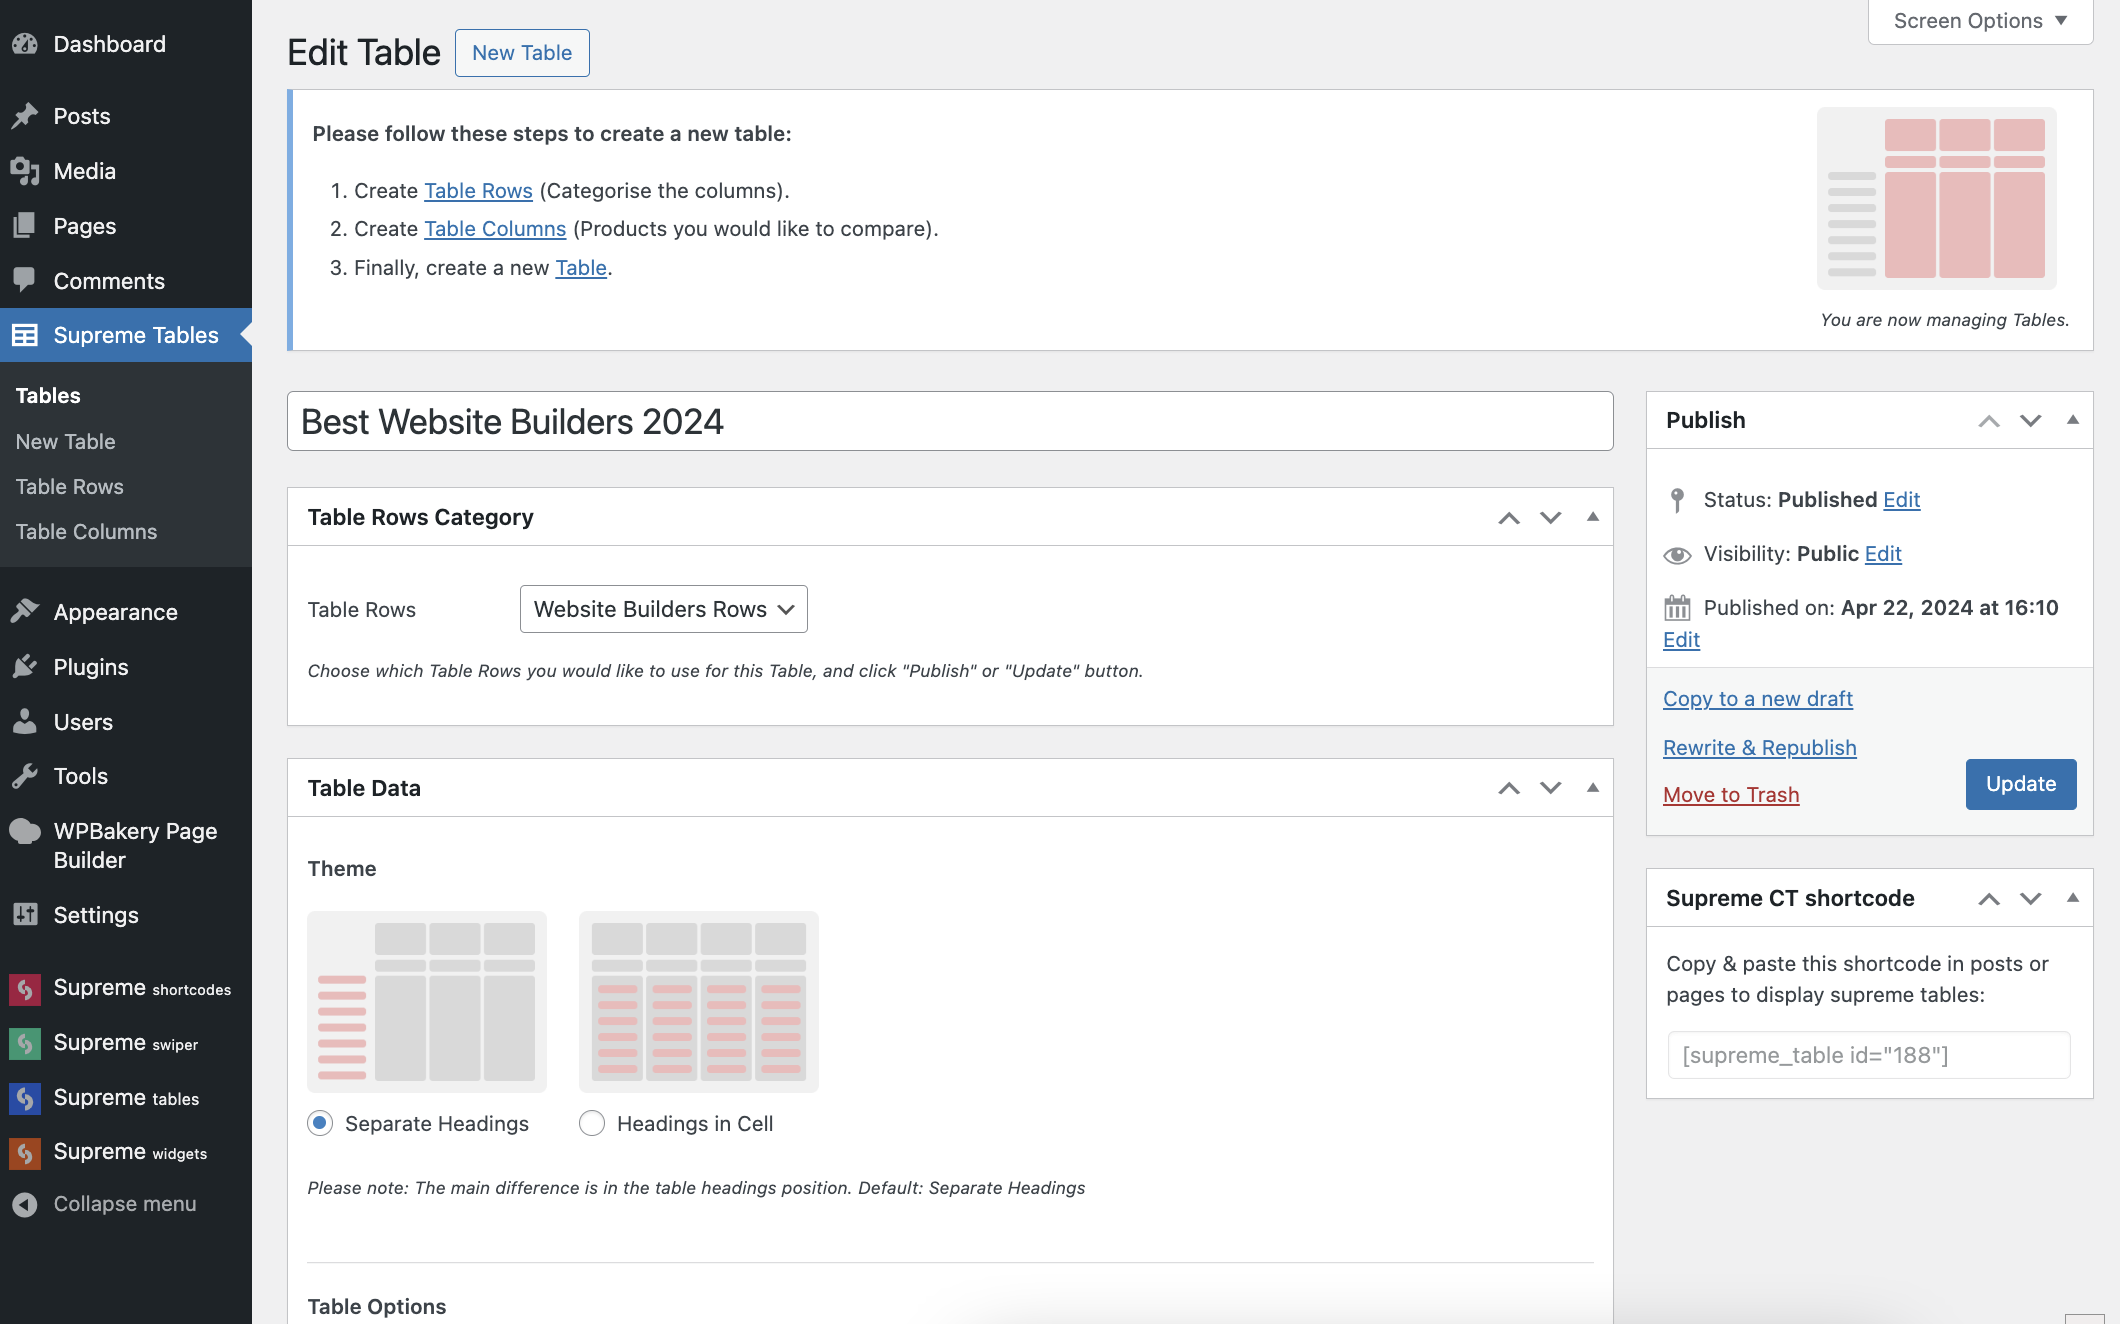Click the Tools wrench icon
This screenshot has width=2120, height=1324.
pyautogui.click(x=25, y=776)
